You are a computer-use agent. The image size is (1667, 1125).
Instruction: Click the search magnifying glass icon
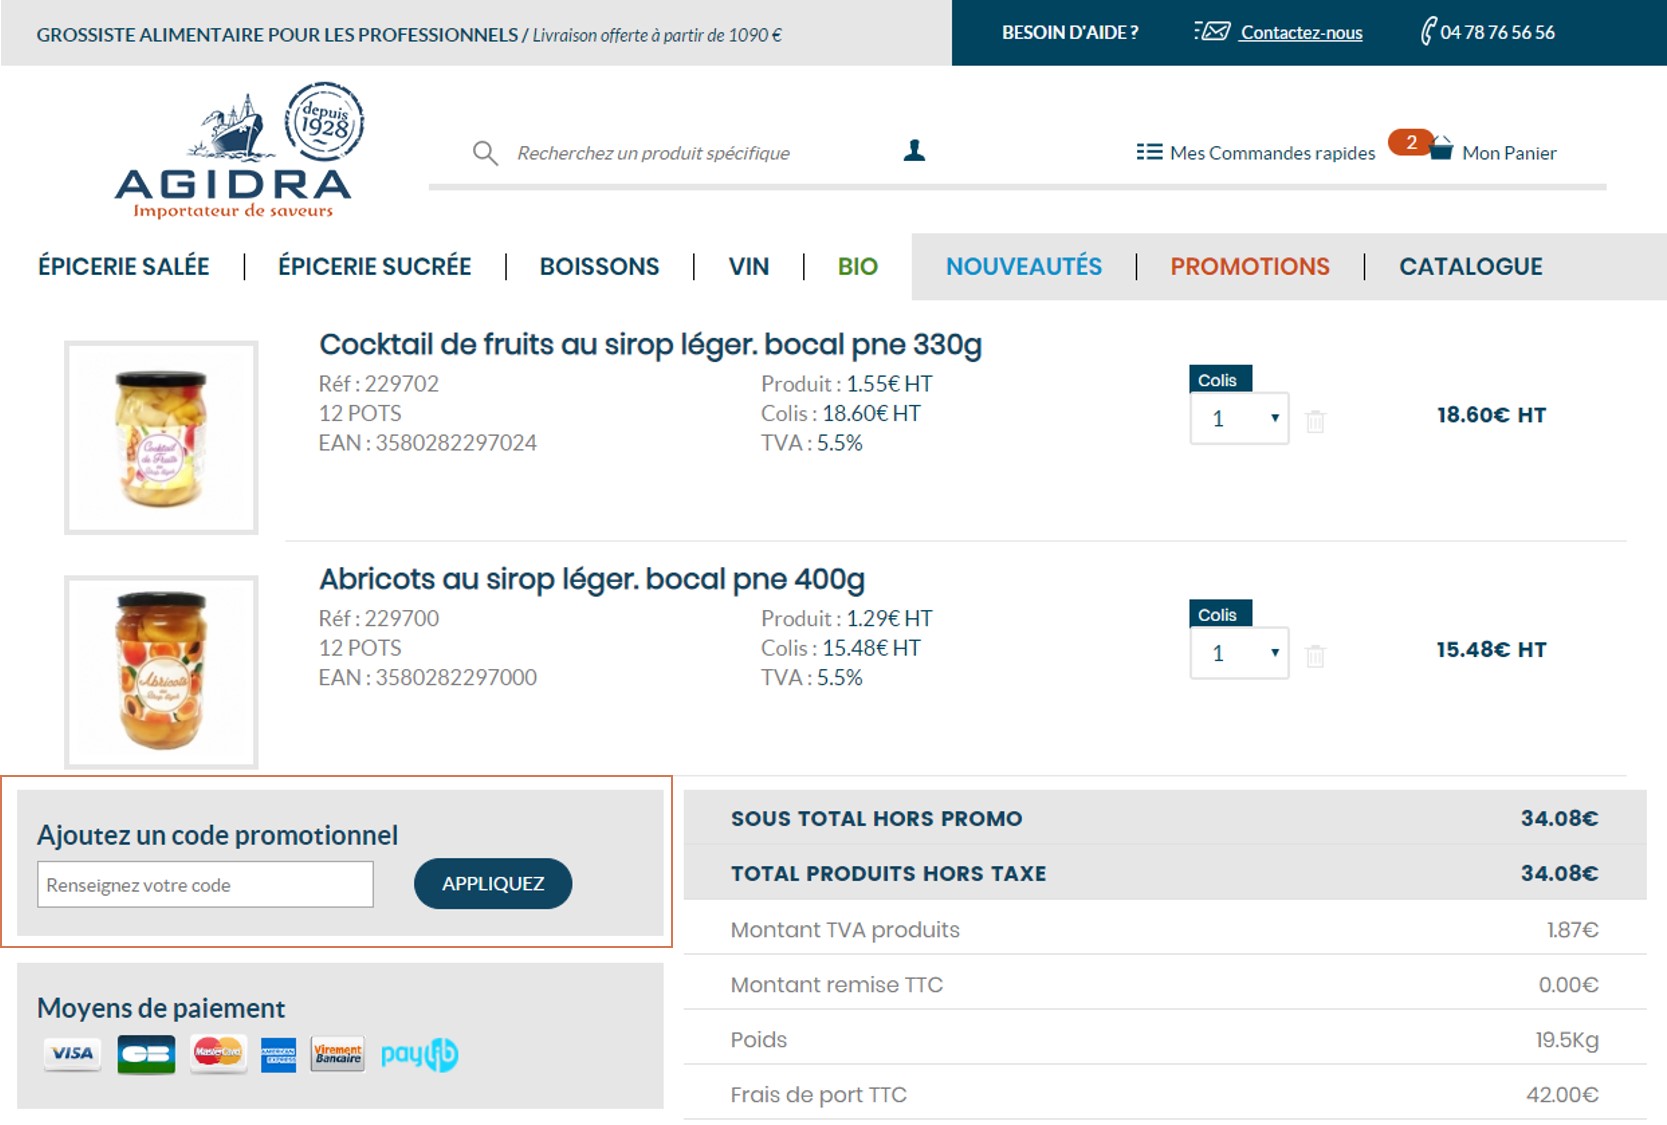(485, 153)
